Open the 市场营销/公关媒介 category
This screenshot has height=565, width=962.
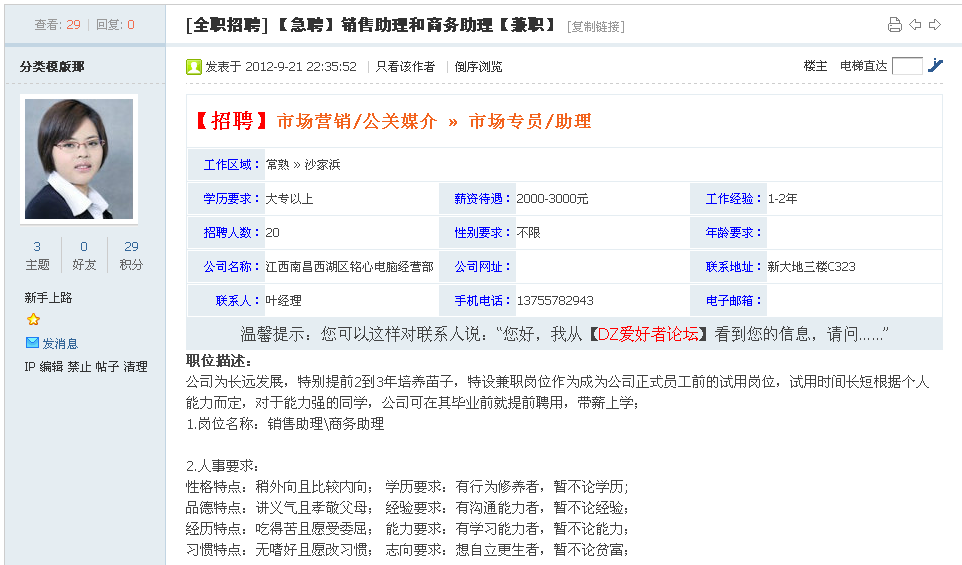point(356,121)
